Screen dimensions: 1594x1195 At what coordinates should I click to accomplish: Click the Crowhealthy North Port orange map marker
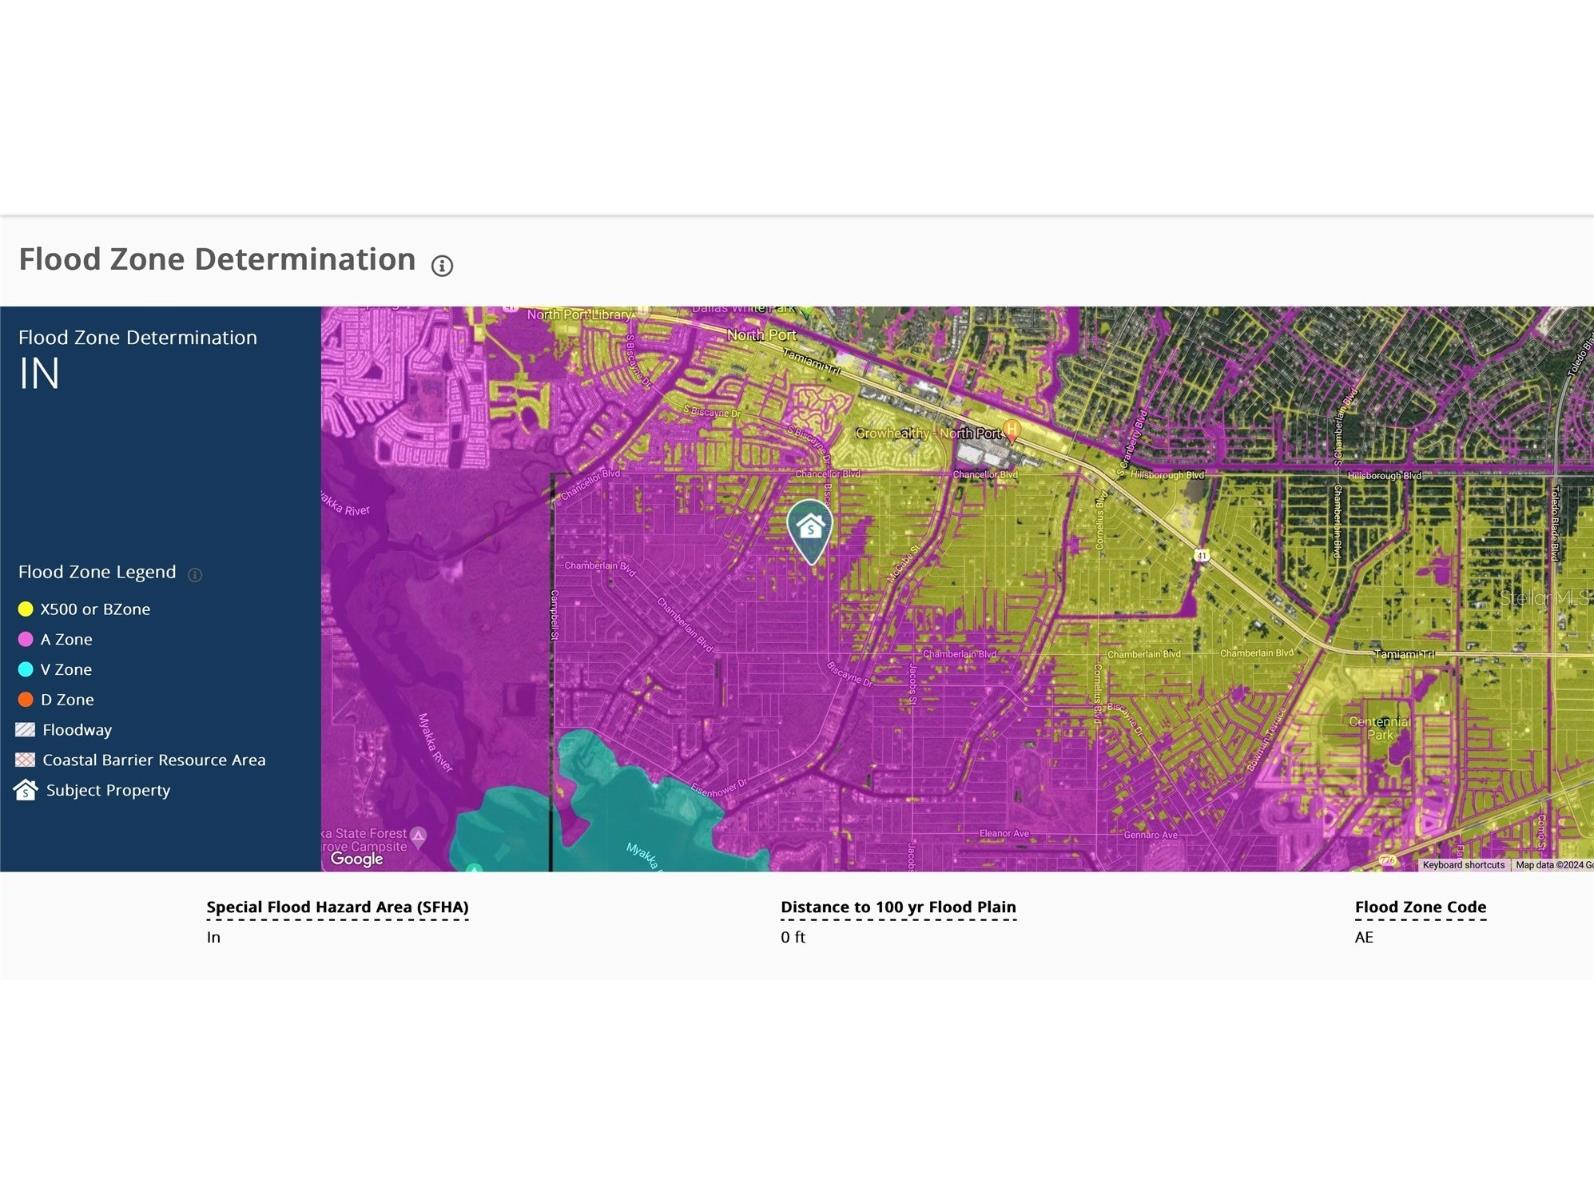coord(1012,431)
